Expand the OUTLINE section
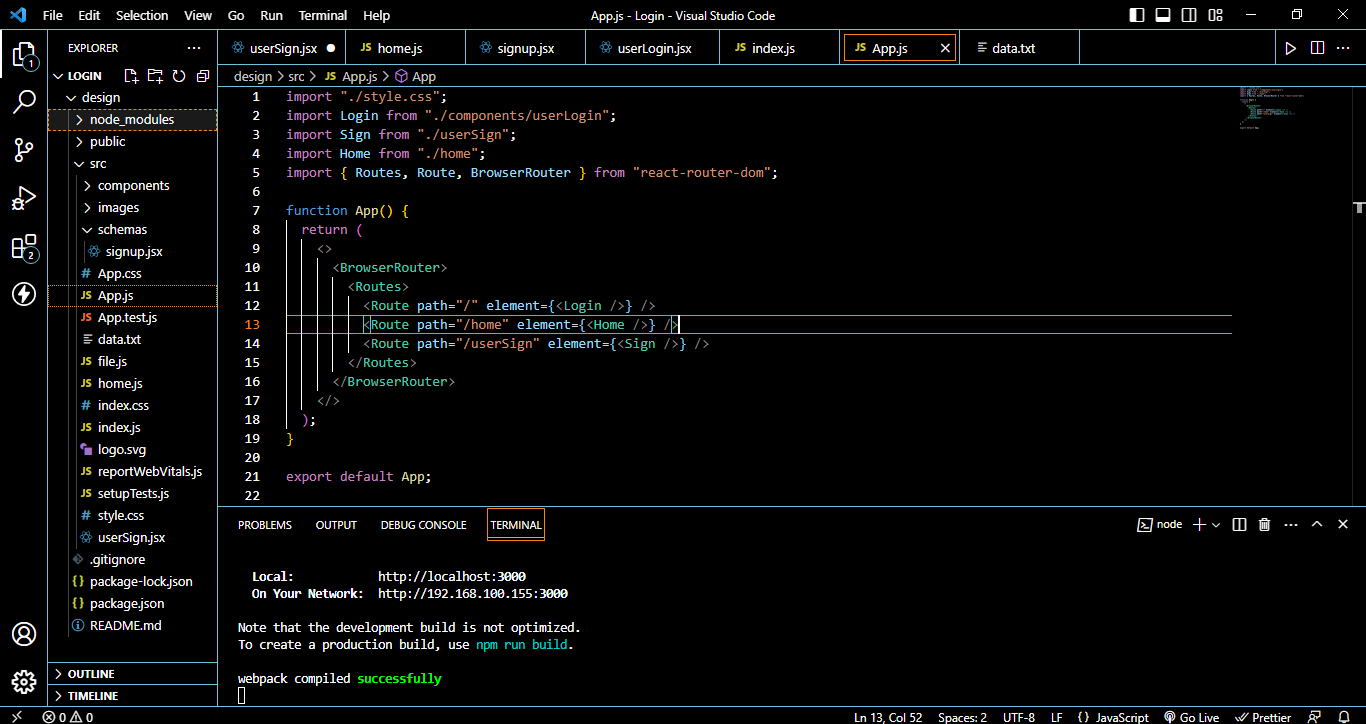Screen dimensions: 1366x724 (x=133, y=674)
